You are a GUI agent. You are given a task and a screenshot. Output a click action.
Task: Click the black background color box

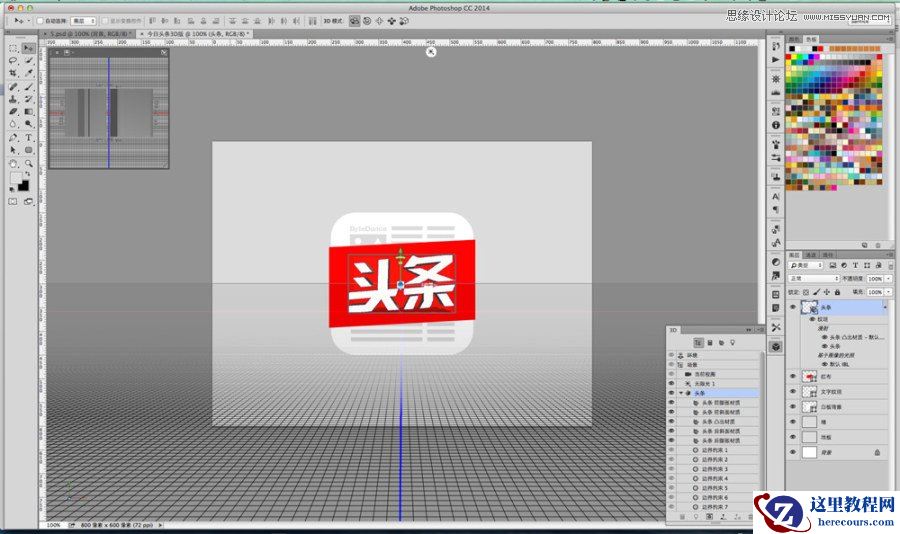coord(24,185)
